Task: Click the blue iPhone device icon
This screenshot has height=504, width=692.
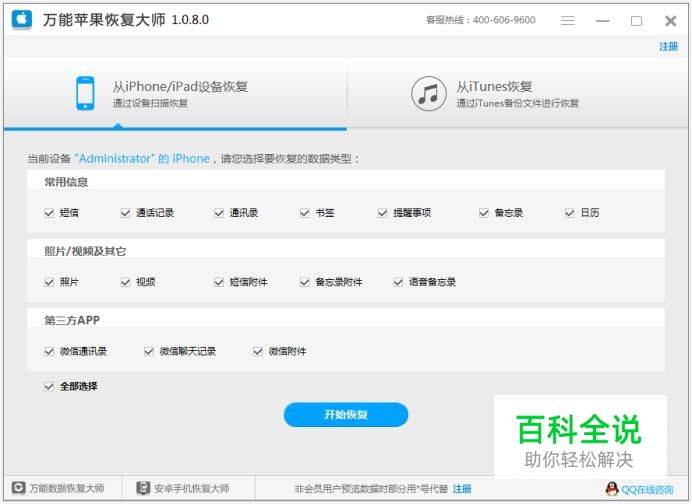Action: click(85, 93)
